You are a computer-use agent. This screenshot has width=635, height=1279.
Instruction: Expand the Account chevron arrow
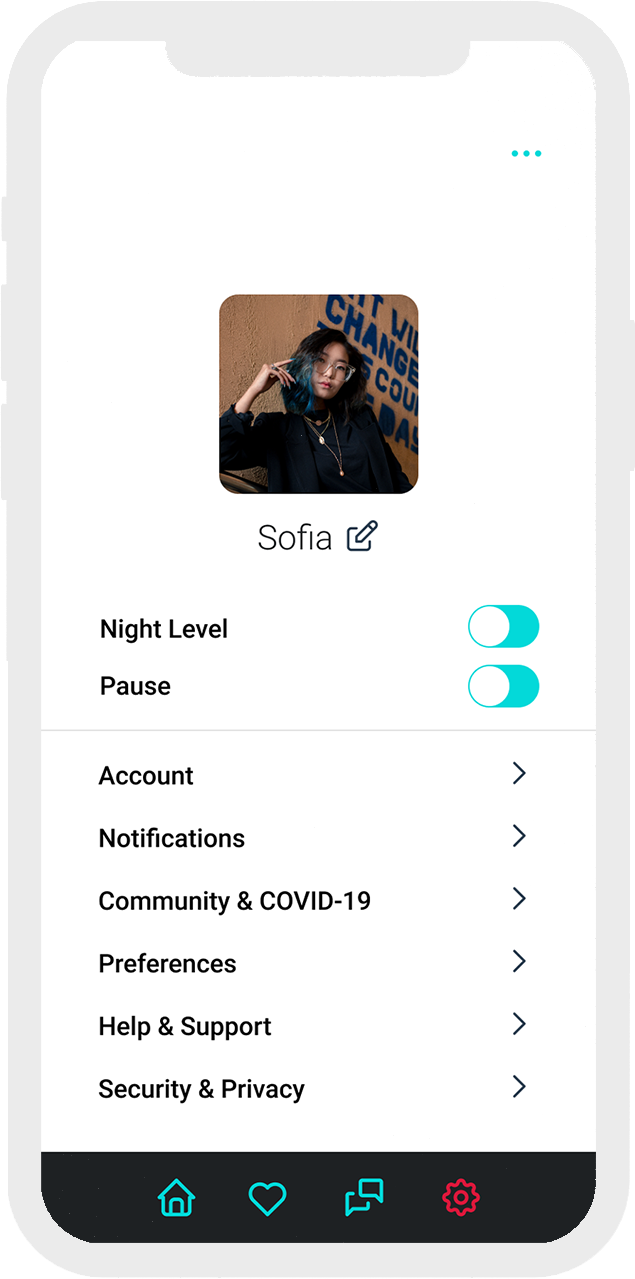(x=519, y=773)
